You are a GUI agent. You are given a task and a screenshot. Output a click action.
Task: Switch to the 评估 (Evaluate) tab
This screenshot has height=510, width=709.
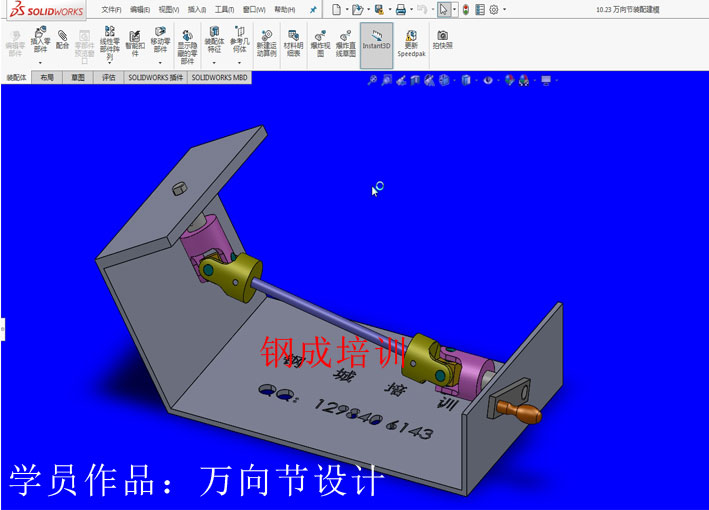pyautogui.click(x=108, y=77)
